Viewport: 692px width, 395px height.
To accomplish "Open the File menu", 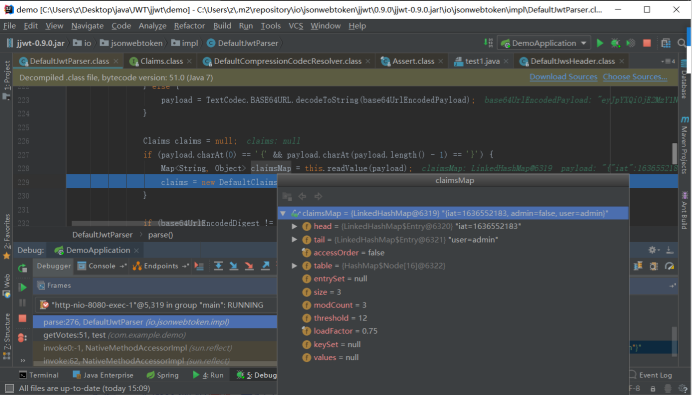I will click(x=9, y=26).
